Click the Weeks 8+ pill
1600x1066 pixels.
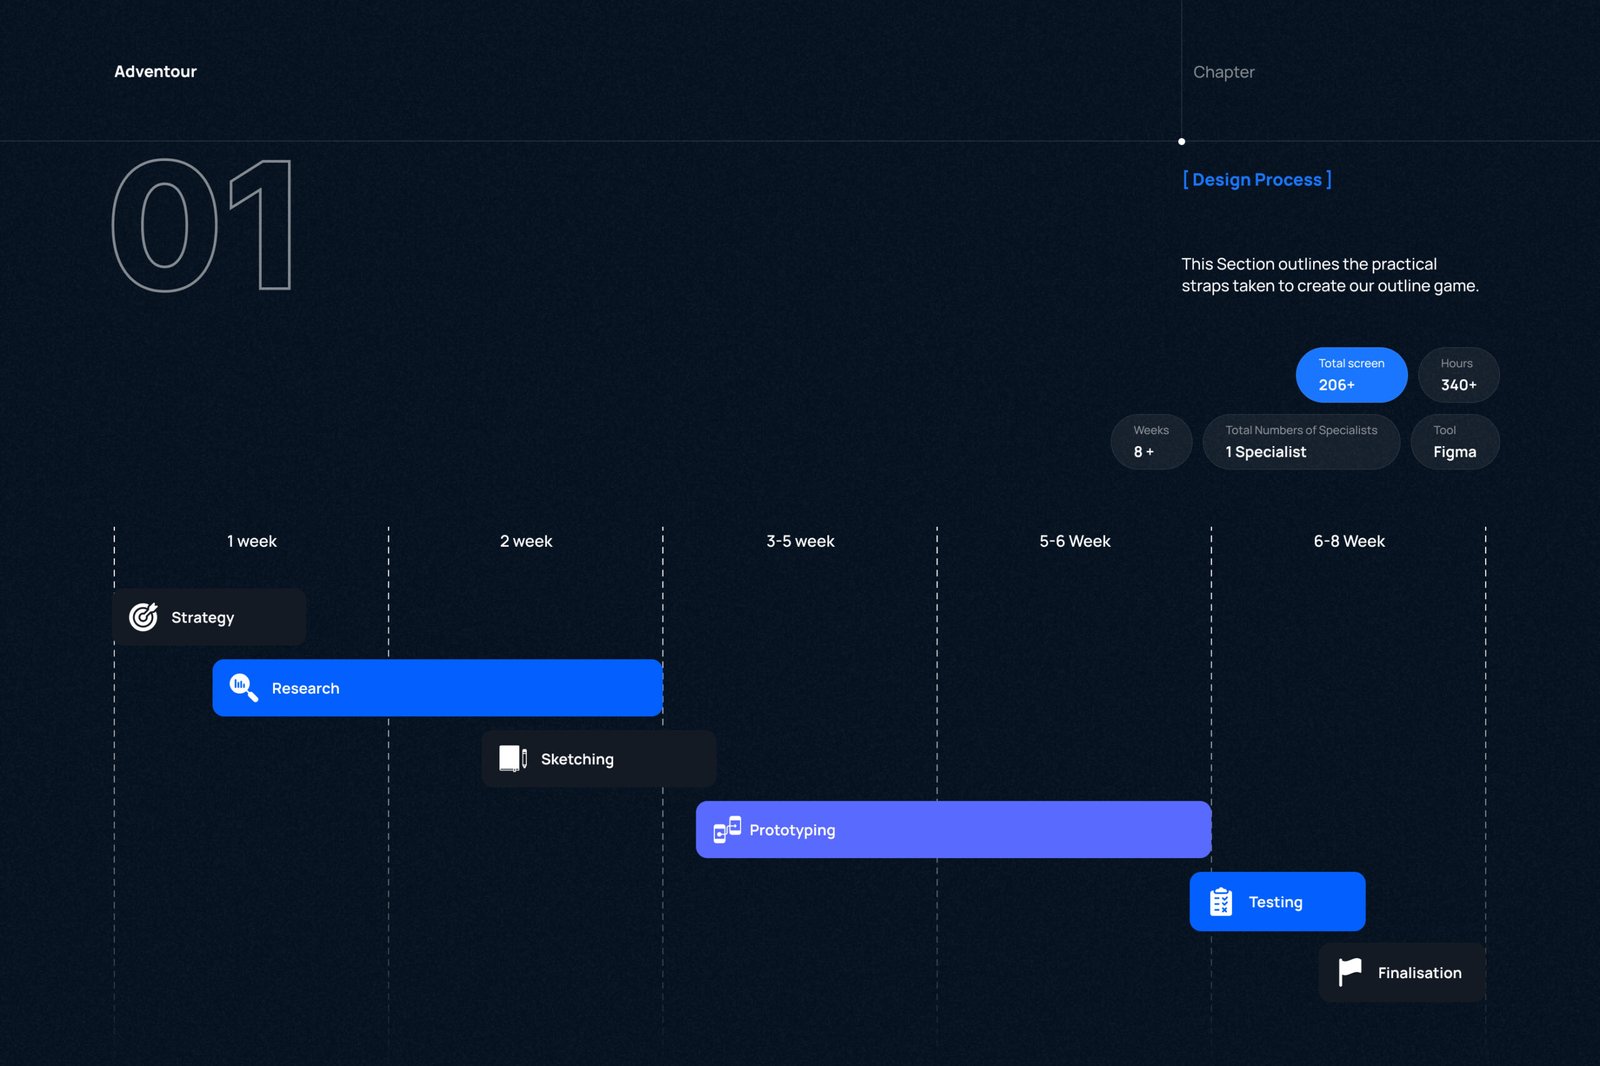[x=1151, y=442]
